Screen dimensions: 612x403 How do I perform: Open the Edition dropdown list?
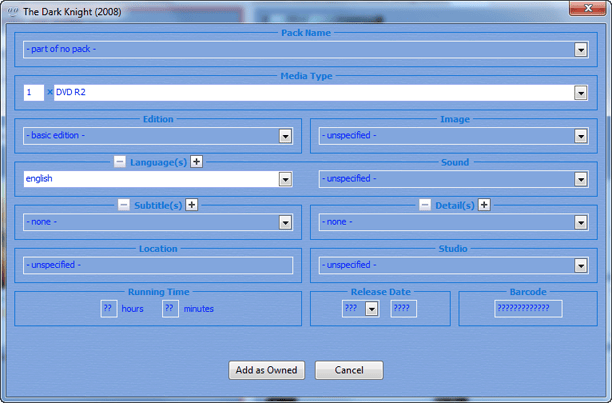pos(285,136)
